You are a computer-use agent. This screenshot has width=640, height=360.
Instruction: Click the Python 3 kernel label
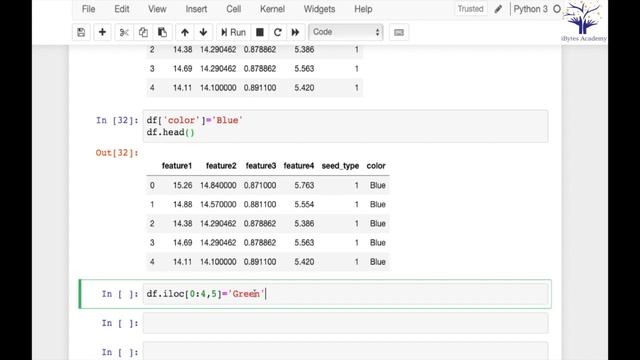point(530,9)
